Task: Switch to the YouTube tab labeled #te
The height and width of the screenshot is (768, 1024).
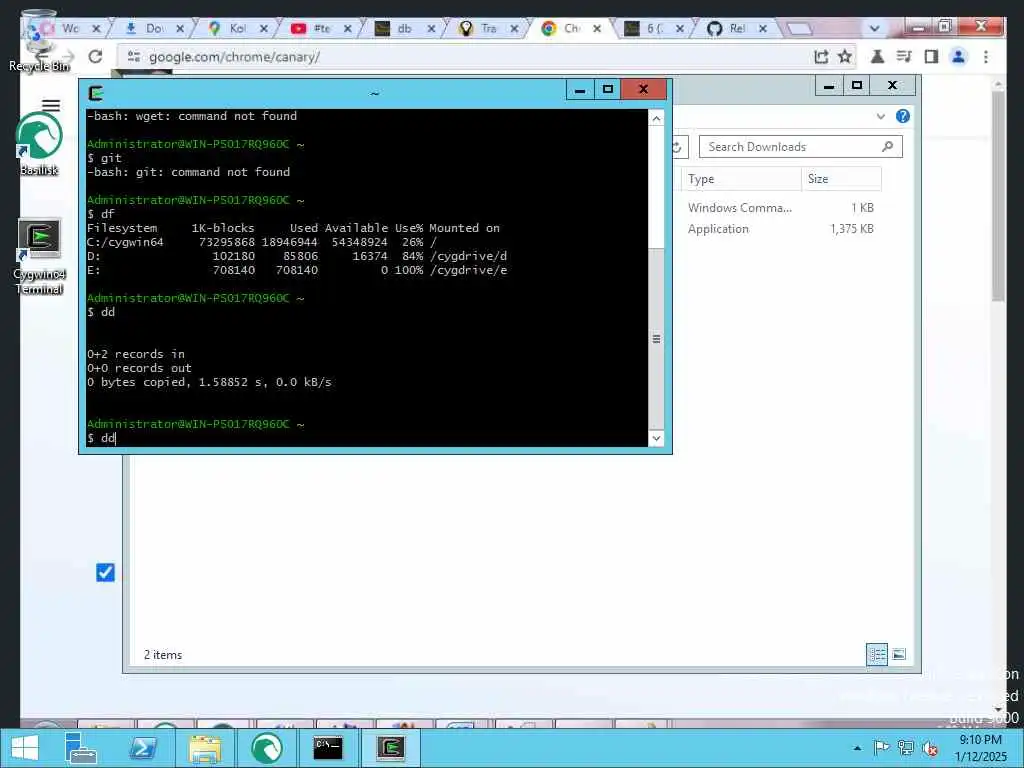Action: (321, 29)
